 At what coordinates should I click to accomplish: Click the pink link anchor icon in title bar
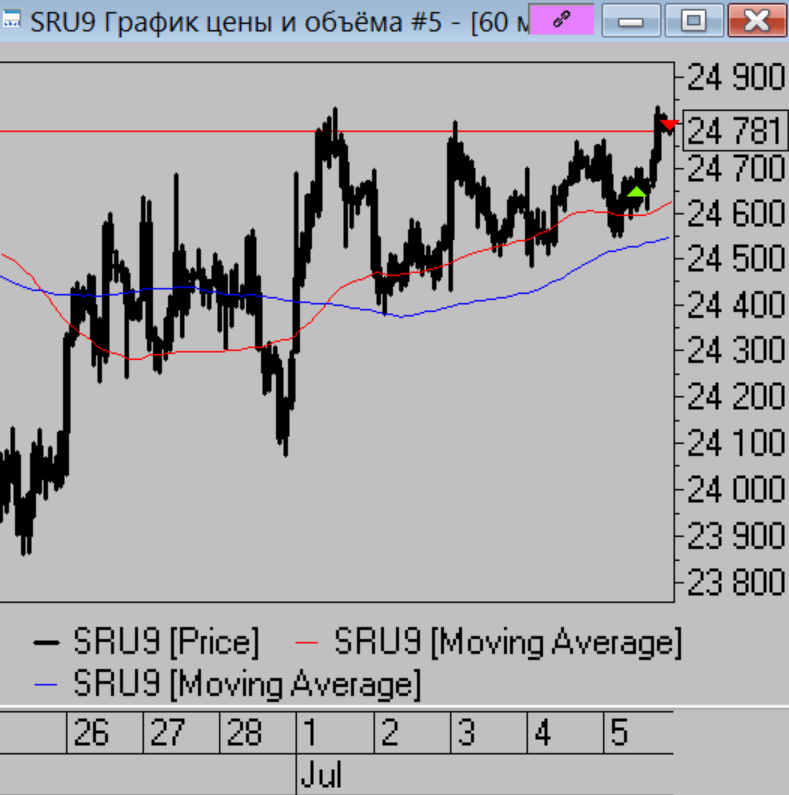pos(560,20)
